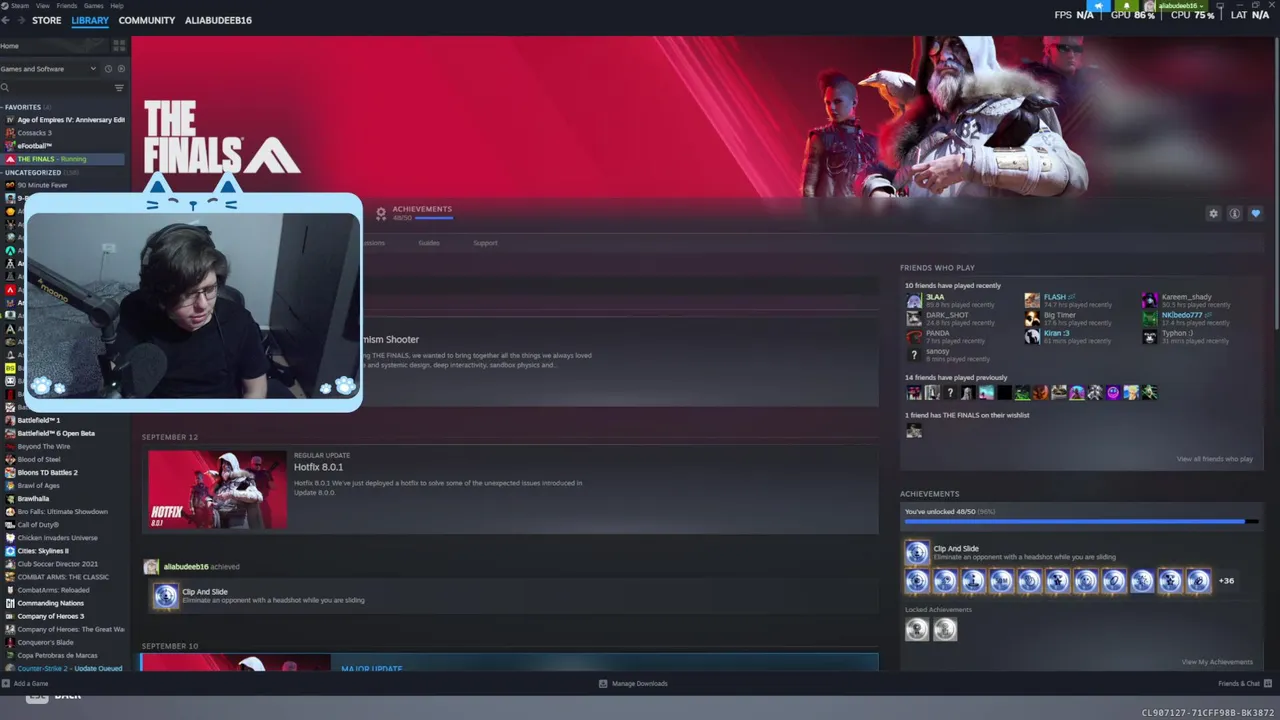Open the green notifications bell
Image resolution: width=1280 pixels, height=720 pixels.
[x=1127, y=6]
